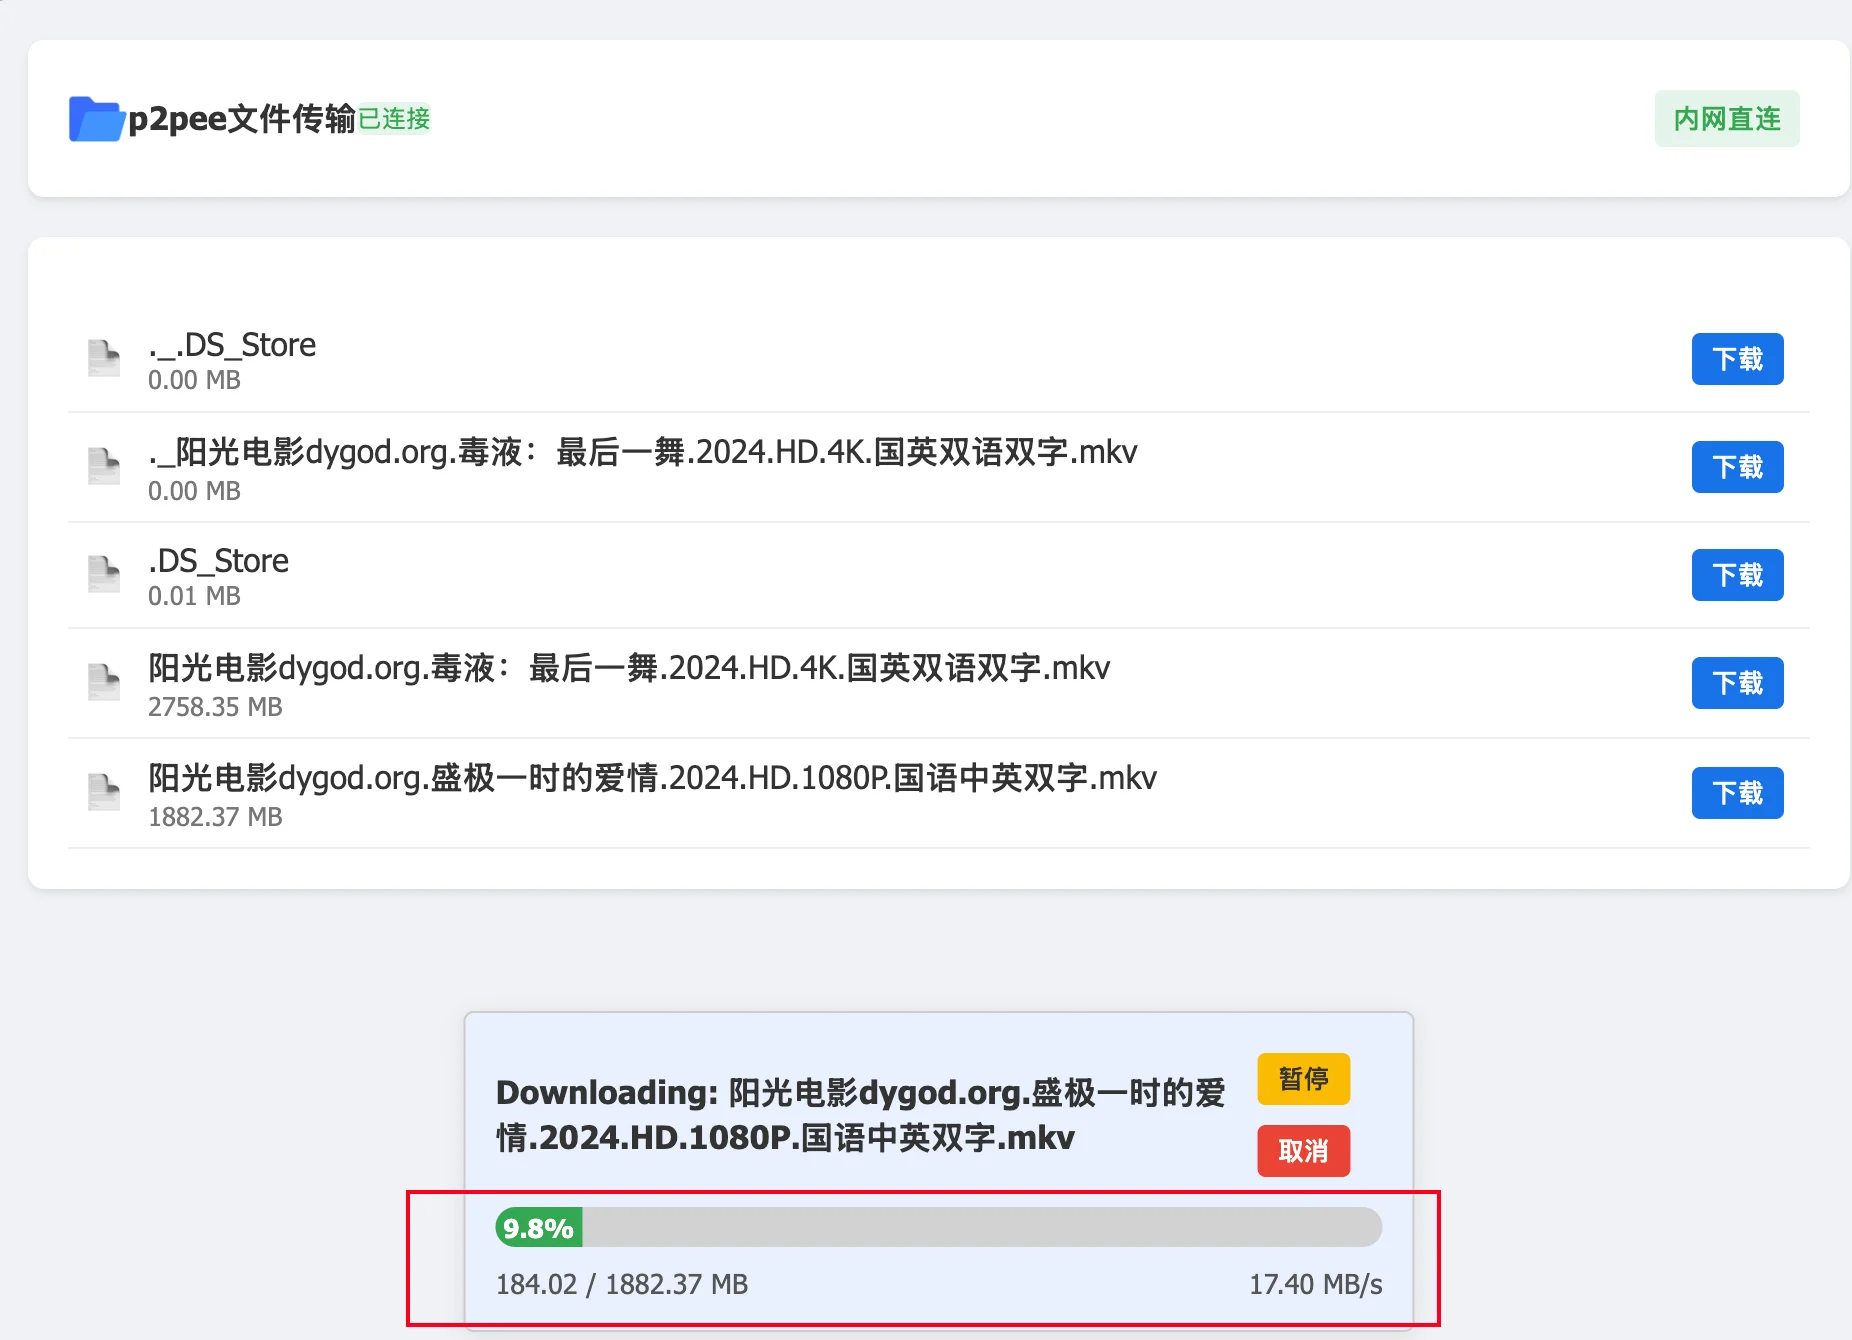Pause the current download with 暂停
This screenshot has width=1852, height=1340.
click(1303, 1079)
